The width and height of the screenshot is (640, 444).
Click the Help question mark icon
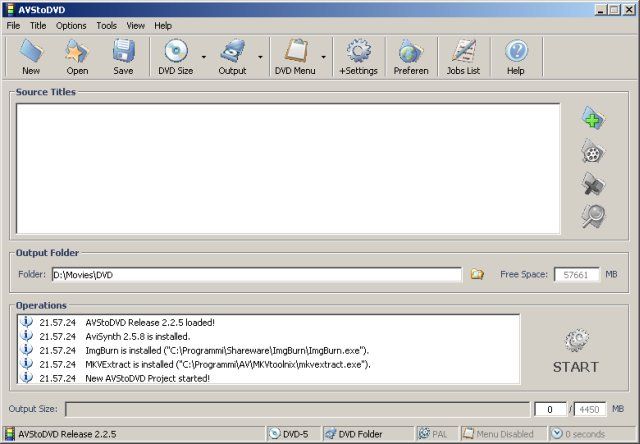[516, 51]
